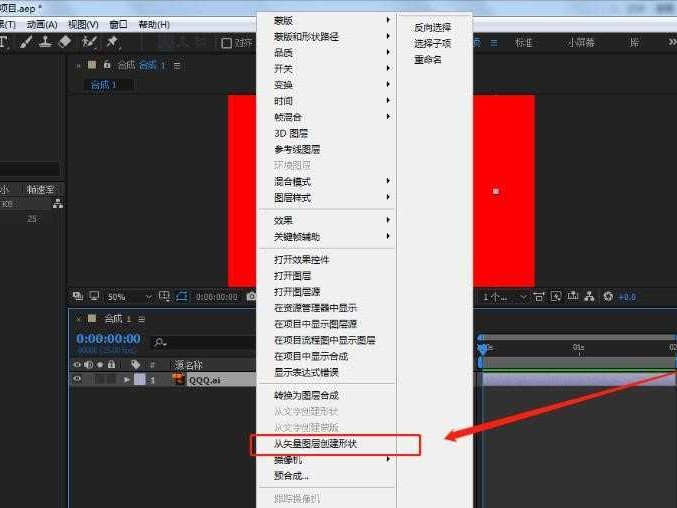
Task: Click the time navigator bar above ruler
Action: click(x=577, y=337)
